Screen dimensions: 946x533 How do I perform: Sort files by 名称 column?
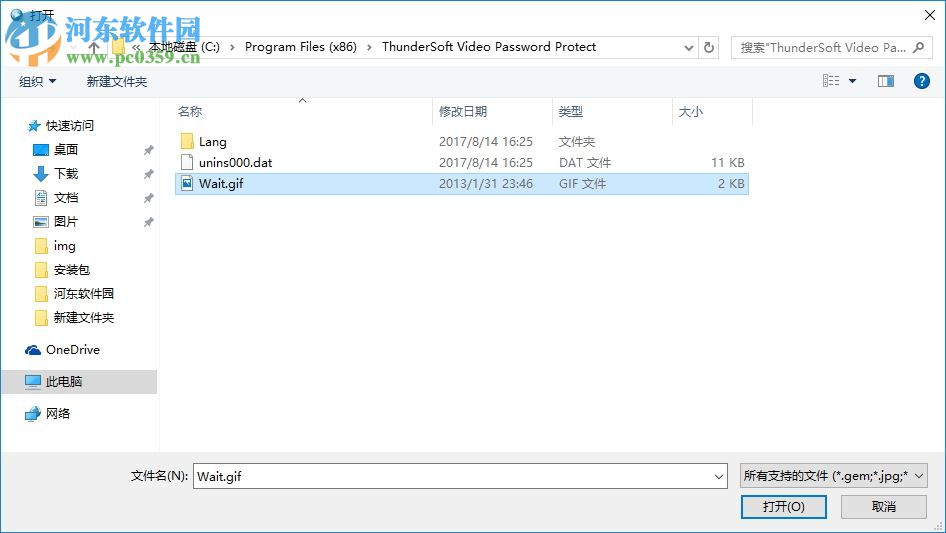(x=190, y=112)
